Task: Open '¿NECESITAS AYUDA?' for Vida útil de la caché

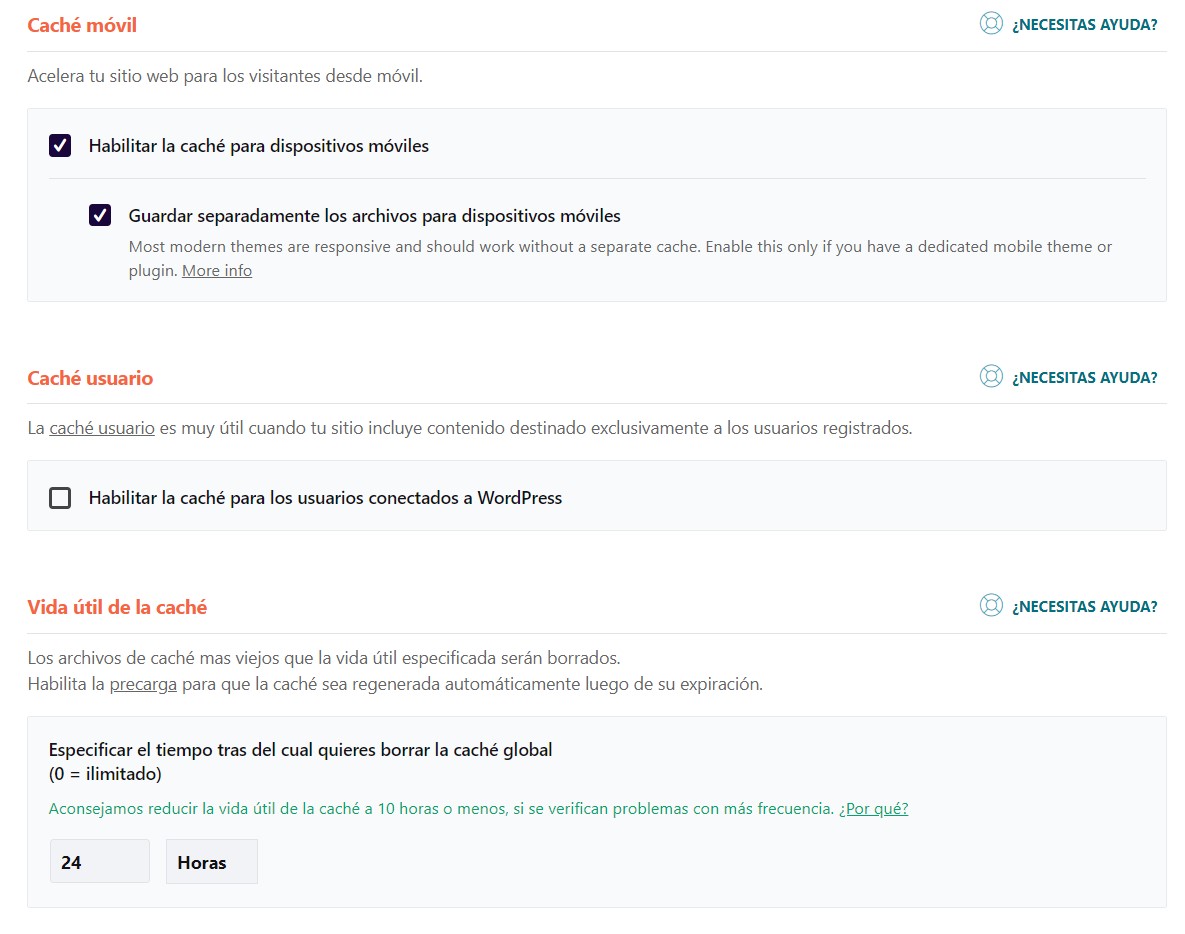Action: [x=1083, y=606]
